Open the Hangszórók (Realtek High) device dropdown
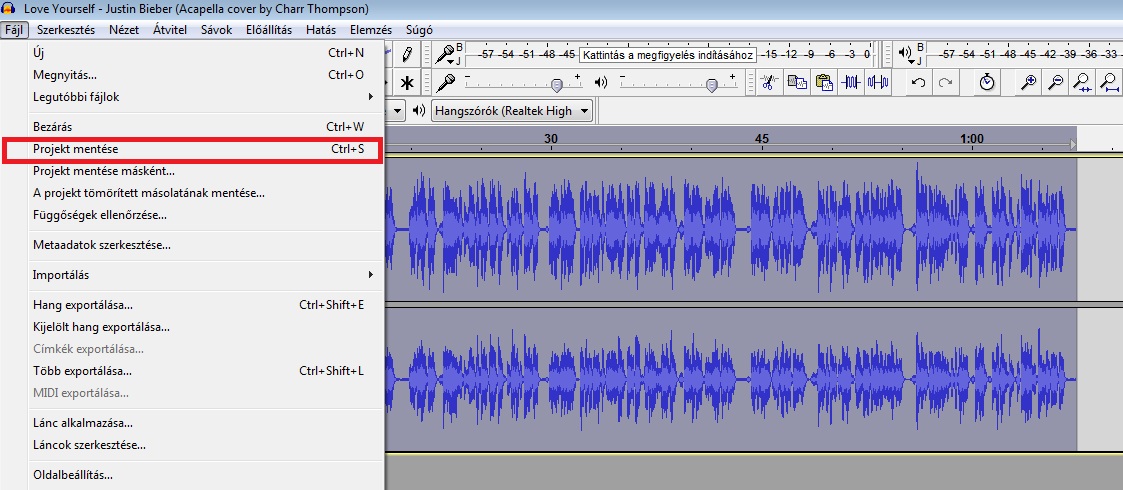Viewport: 1123px width, 490px height. point(512,111)
